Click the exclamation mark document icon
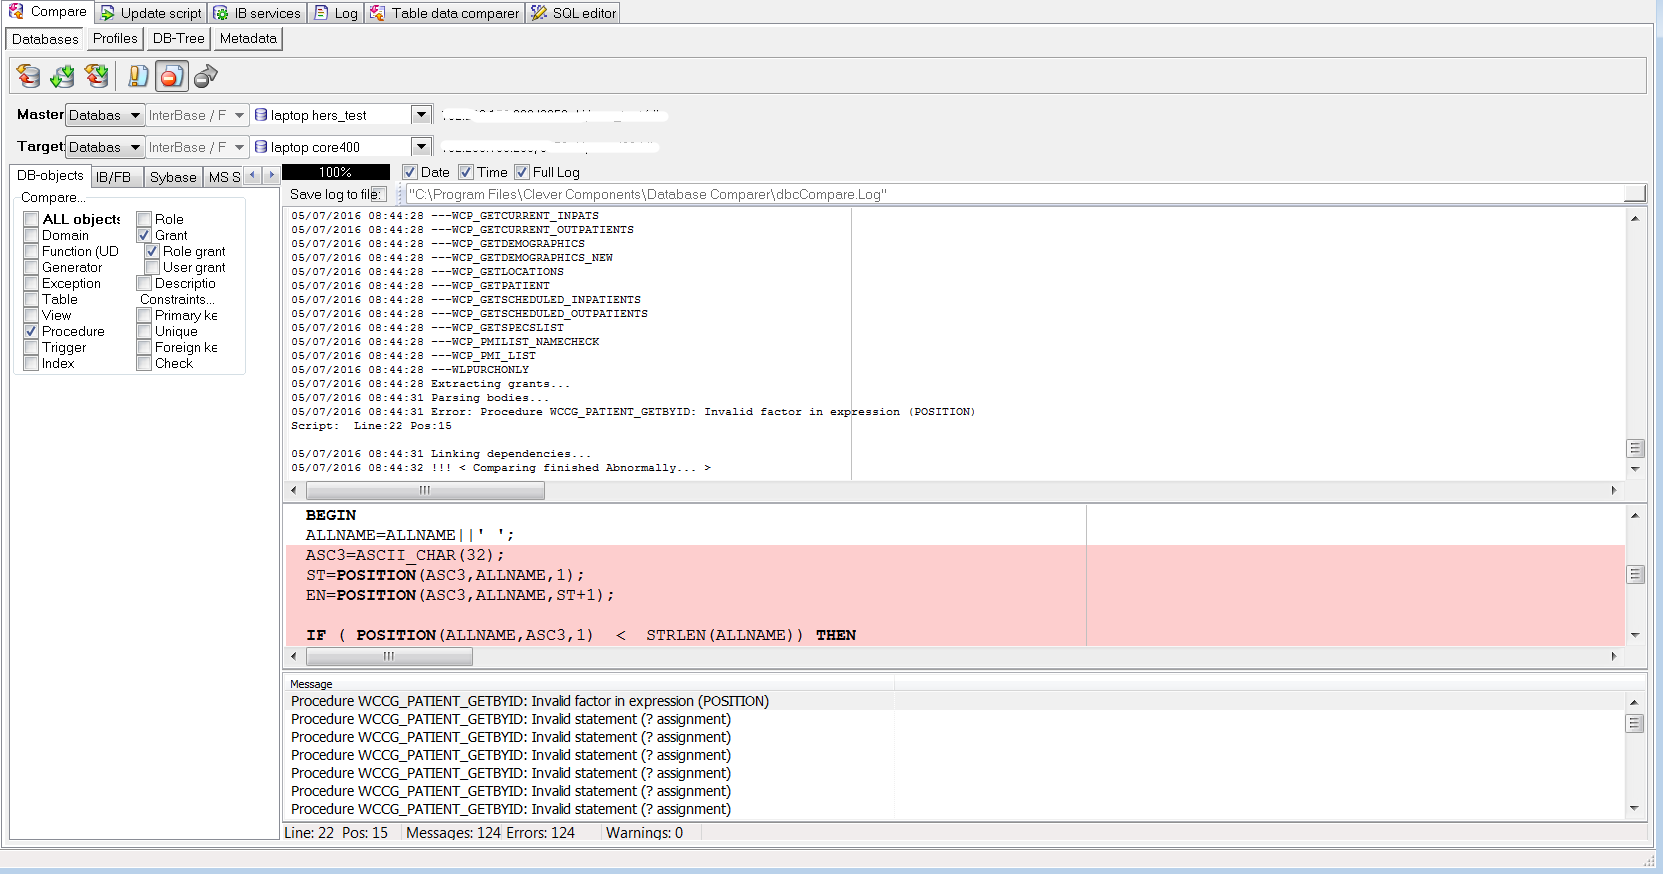This screenshot has width=1663, height=874. [x=138, y=76]
